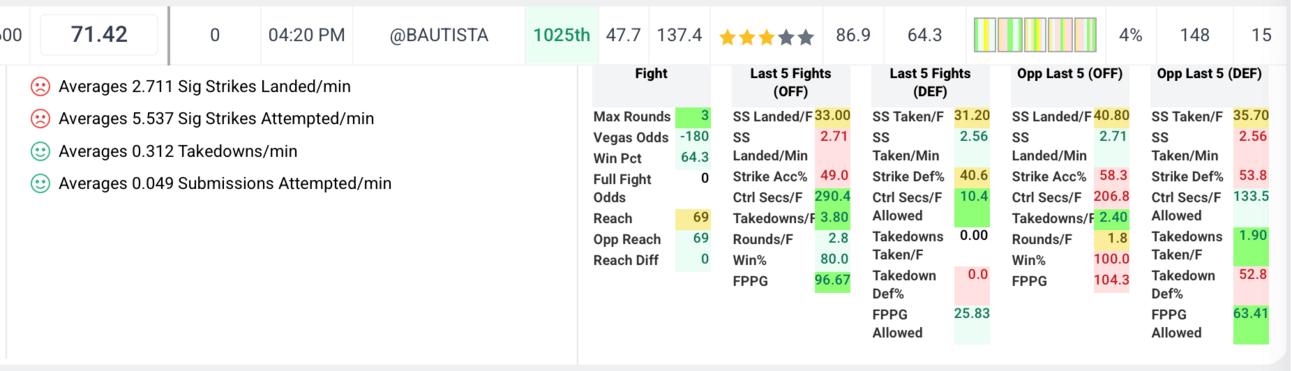Viewport: 1292px width, 371px height.
Task: Click the green smiley beside Takedowns/min
Action: (x=40, y=151)
